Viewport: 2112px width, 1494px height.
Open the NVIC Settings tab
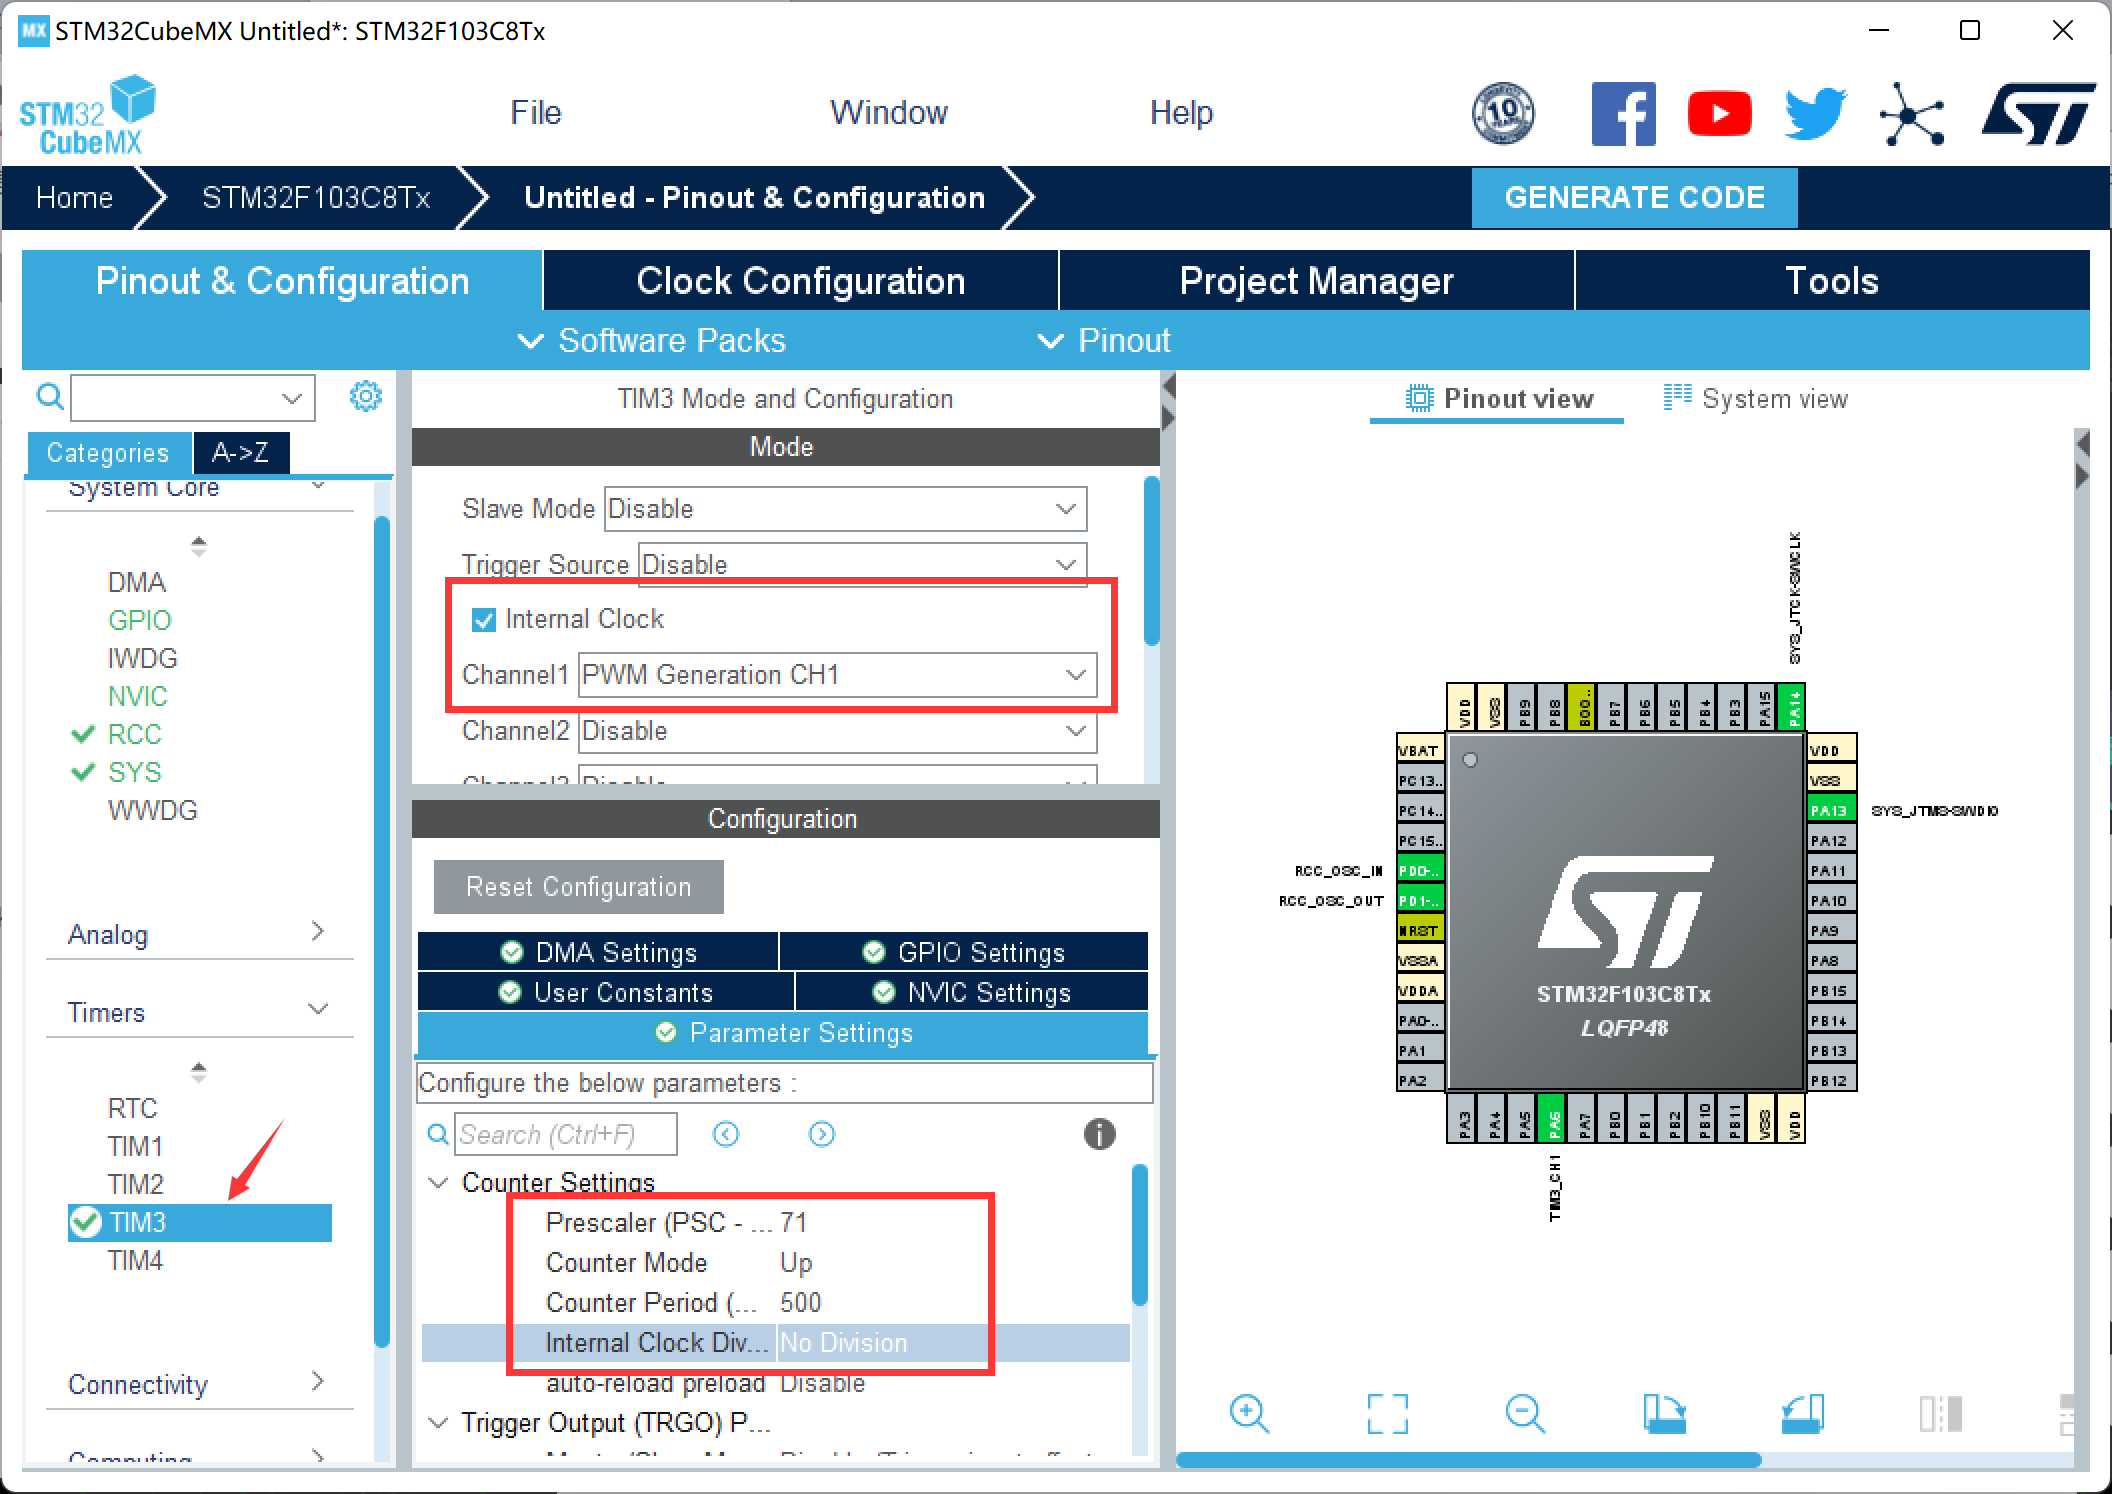point(972,992)
